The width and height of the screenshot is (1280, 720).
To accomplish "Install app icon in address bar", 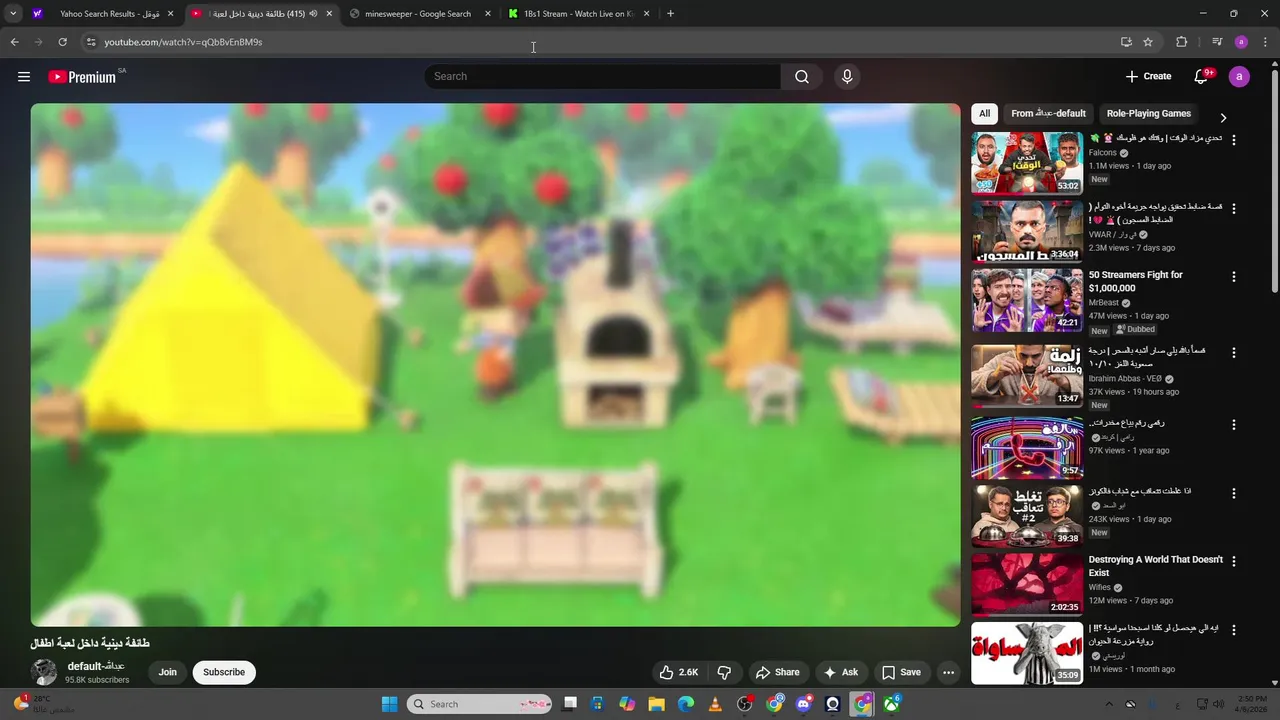I will point(1126,42).
